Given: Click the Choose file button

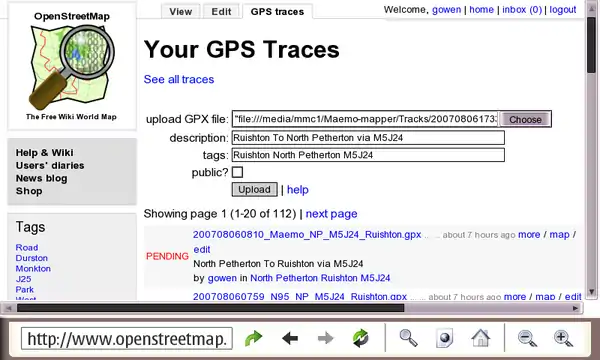Looking at the screenshot, I should click(525, 119).
